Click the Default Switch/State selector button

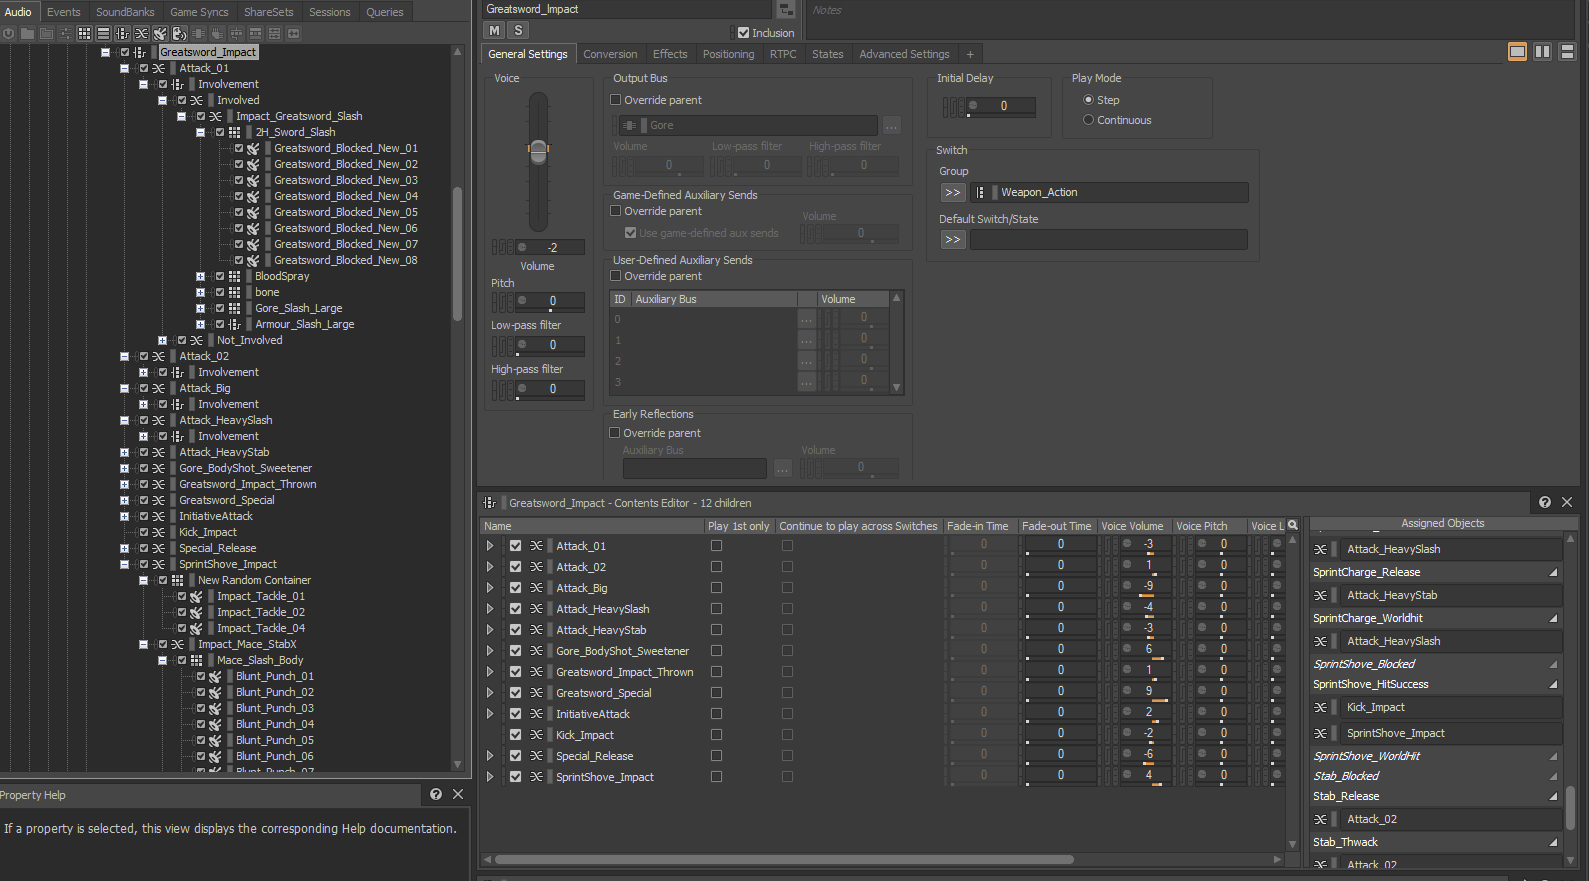point(952,240)
